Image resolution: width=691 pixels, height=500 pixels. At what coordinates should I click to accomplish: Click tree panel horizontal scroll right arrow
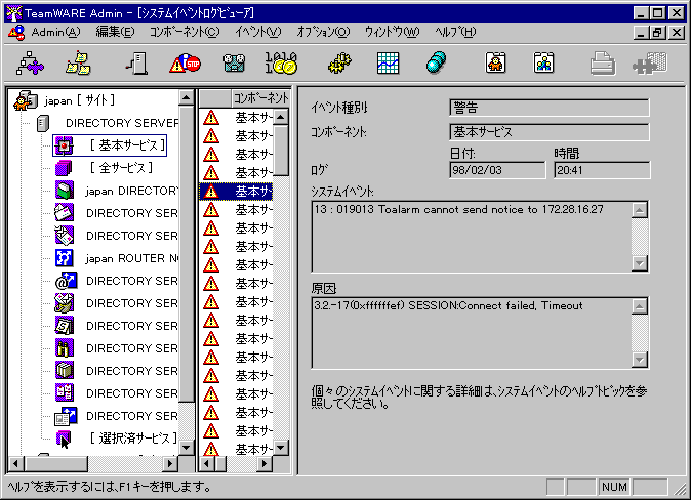point(170,463)
